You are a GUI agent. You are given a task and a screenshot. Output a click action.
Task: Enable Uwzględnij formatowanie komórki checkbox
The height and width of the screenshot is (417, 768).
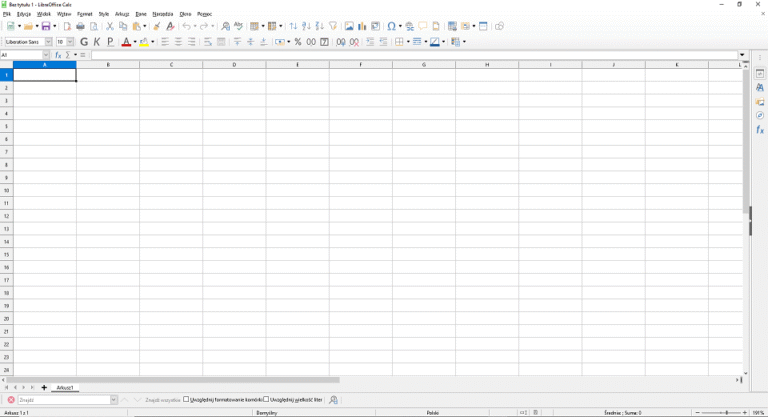tap(186, 400)
